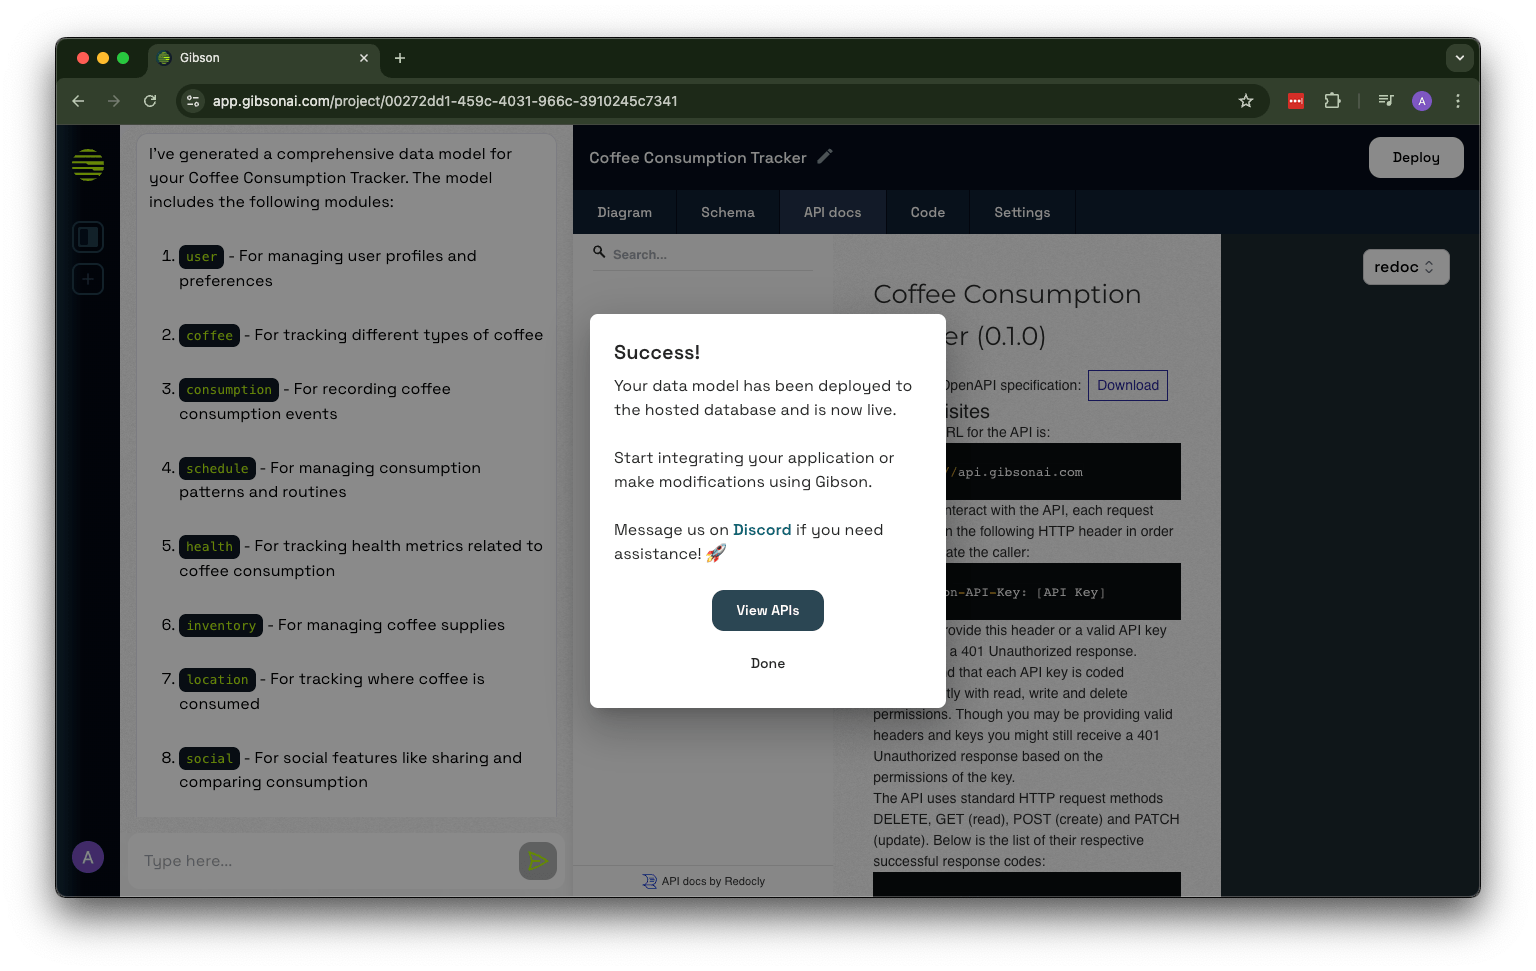Switch to the Schema tab
Viewport: 1536px width, 971px height.
pyautogui.click(x=727, y=213)
